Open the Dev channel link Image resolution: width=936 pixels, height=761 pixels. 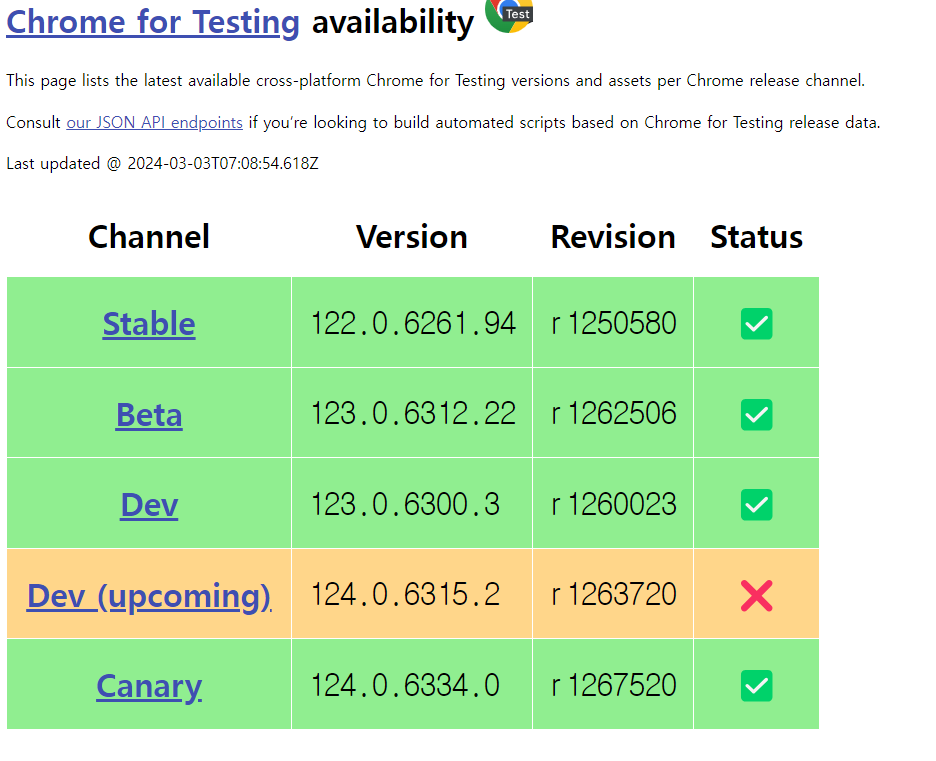click(149, 505)
